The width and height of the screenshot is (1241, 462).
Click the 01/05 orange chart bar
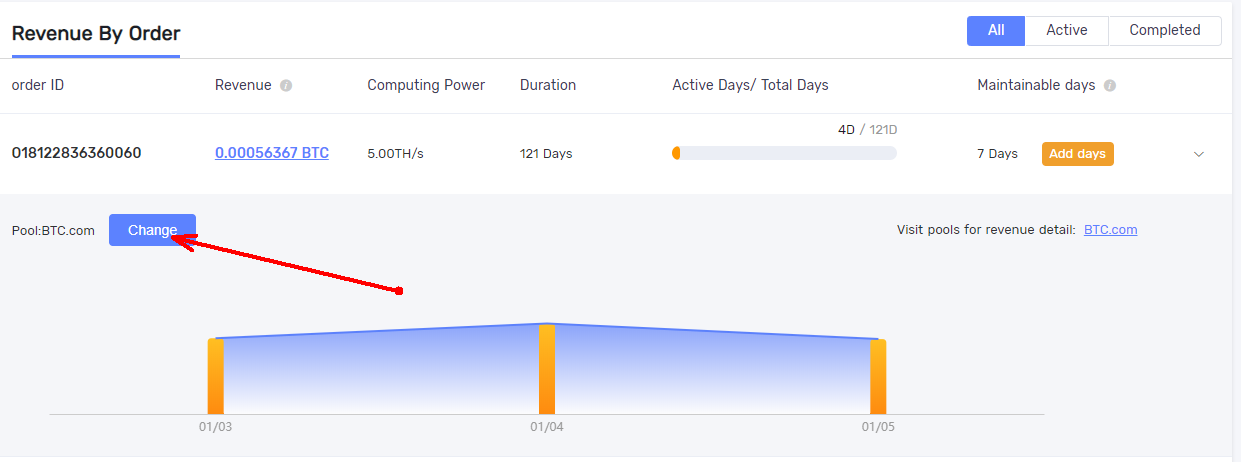coord(878,376)
